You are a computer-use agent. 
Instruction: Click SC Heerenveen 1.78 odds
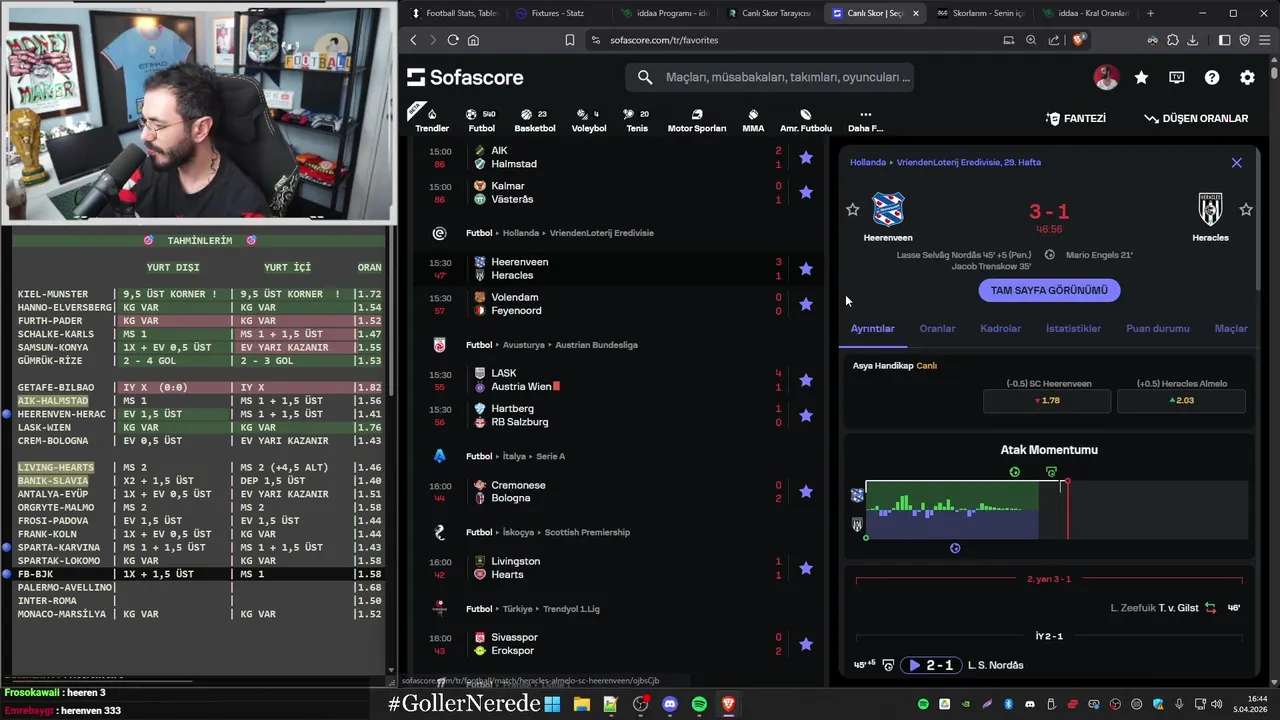(x=1047, y=400)
